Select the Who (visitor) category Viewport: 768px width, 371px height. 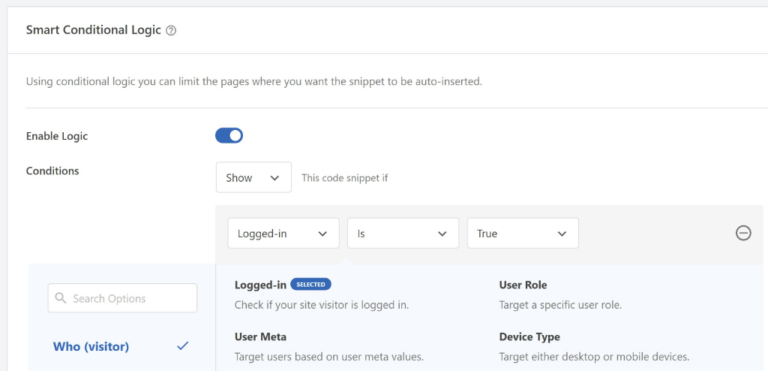91,346
